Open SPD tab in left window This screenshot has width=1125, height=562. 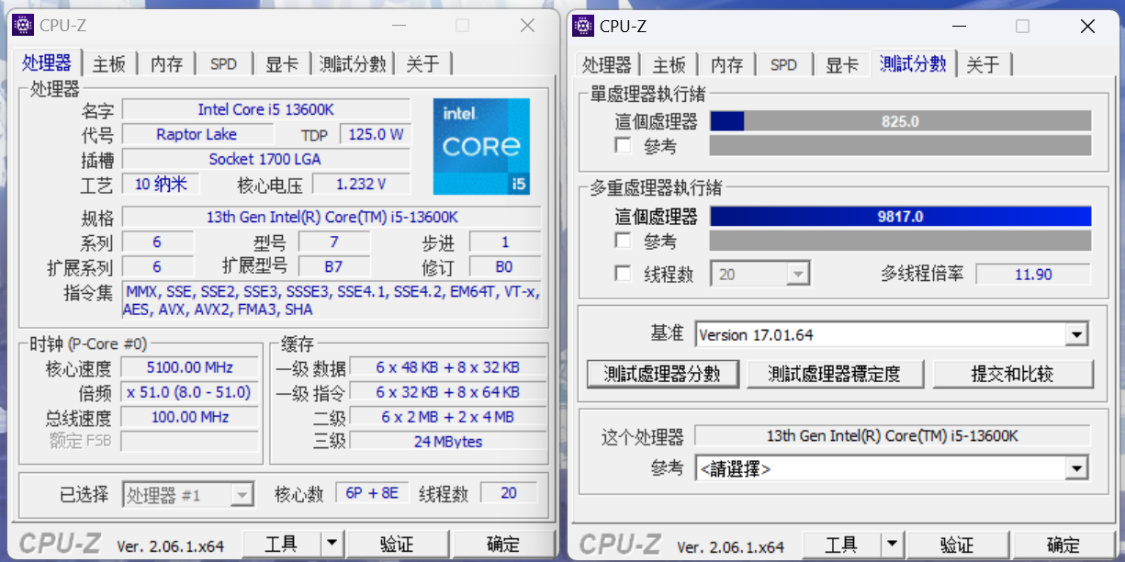(x=224, y=65)
